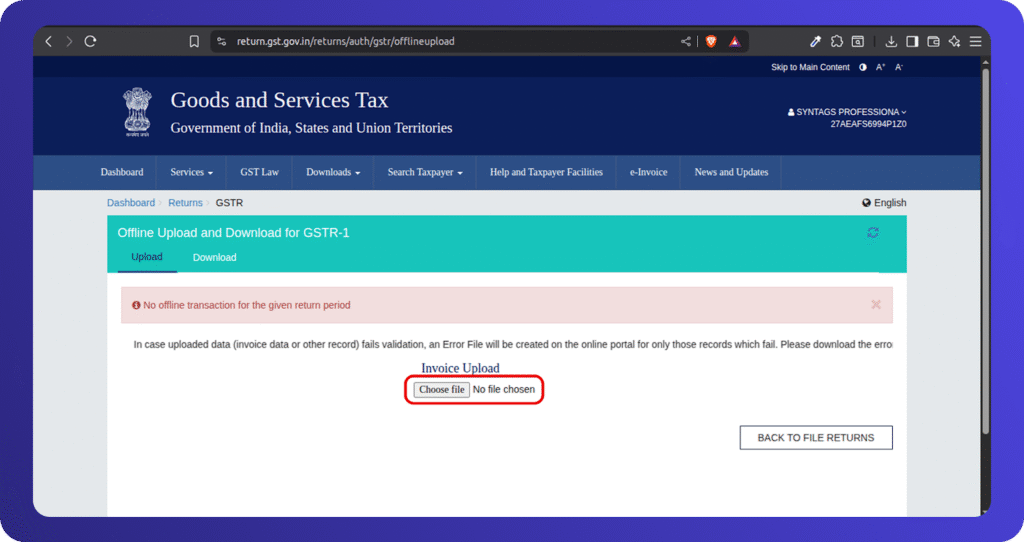
Task: Open site settings icon in address bar
Action: tap(222, 41)
